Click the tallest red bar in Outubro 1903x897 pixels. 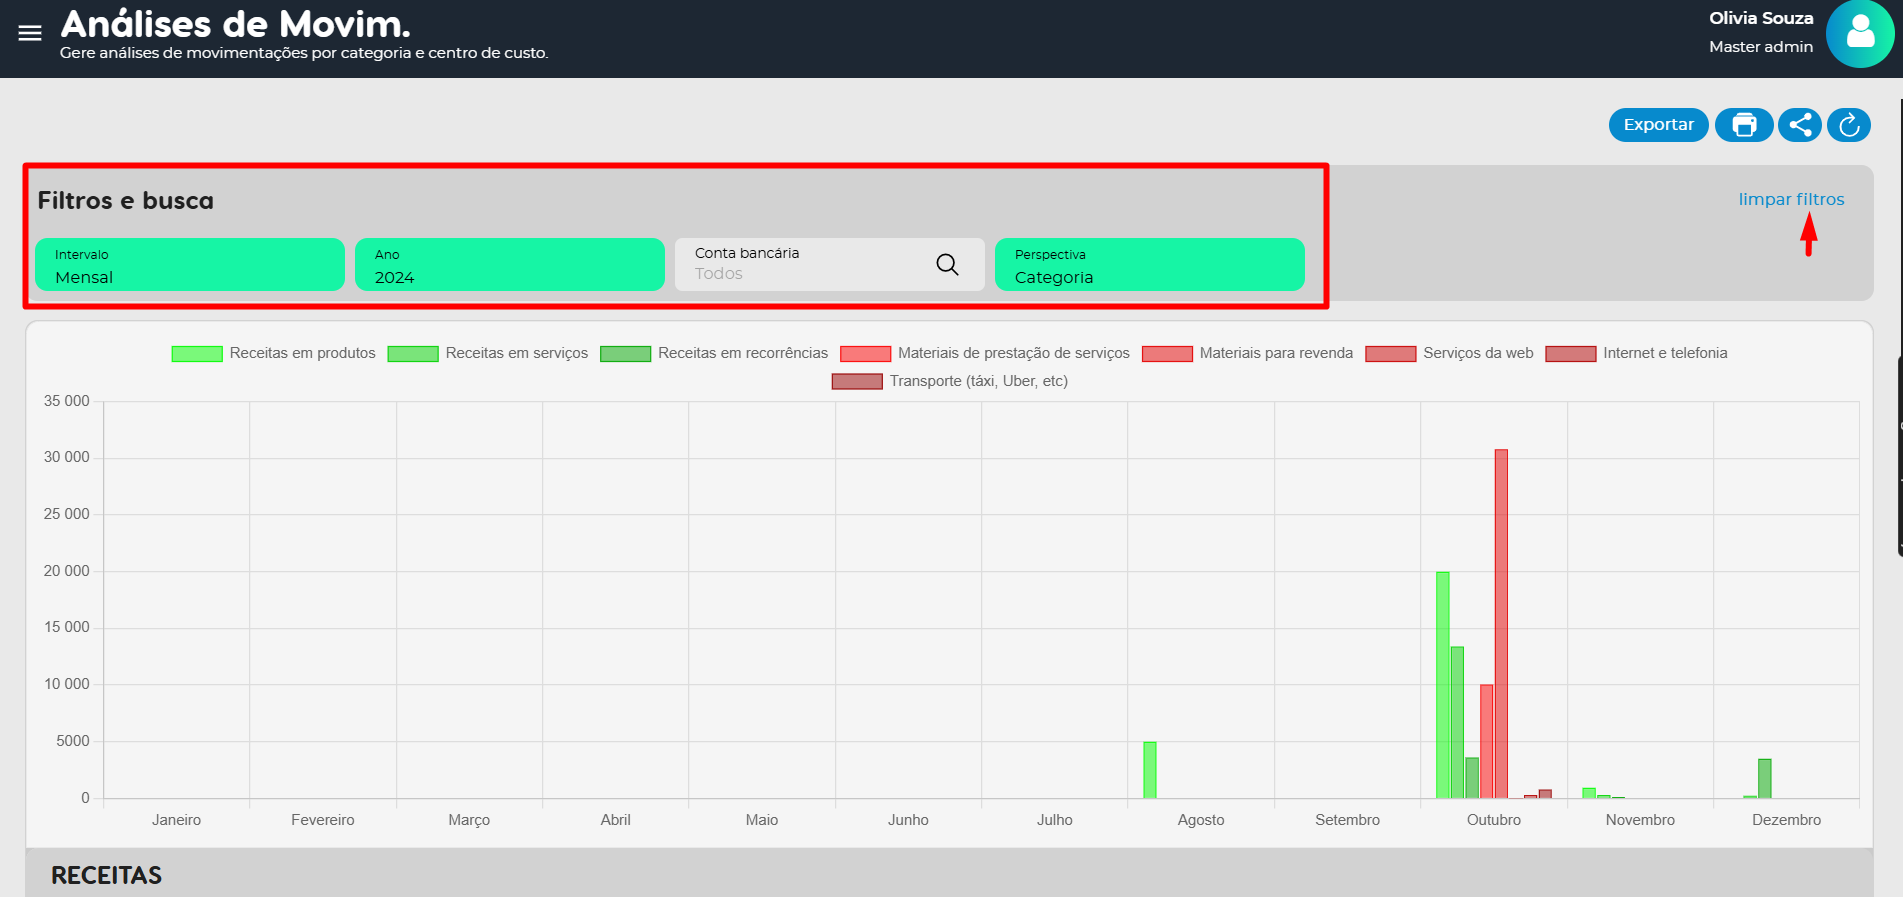[x=1501, y=620]
